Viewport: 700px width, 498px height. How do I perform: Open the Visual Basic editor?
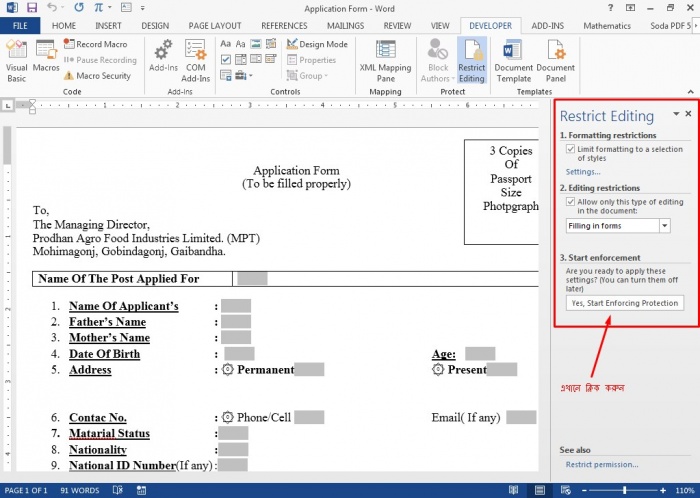[17, 60]
